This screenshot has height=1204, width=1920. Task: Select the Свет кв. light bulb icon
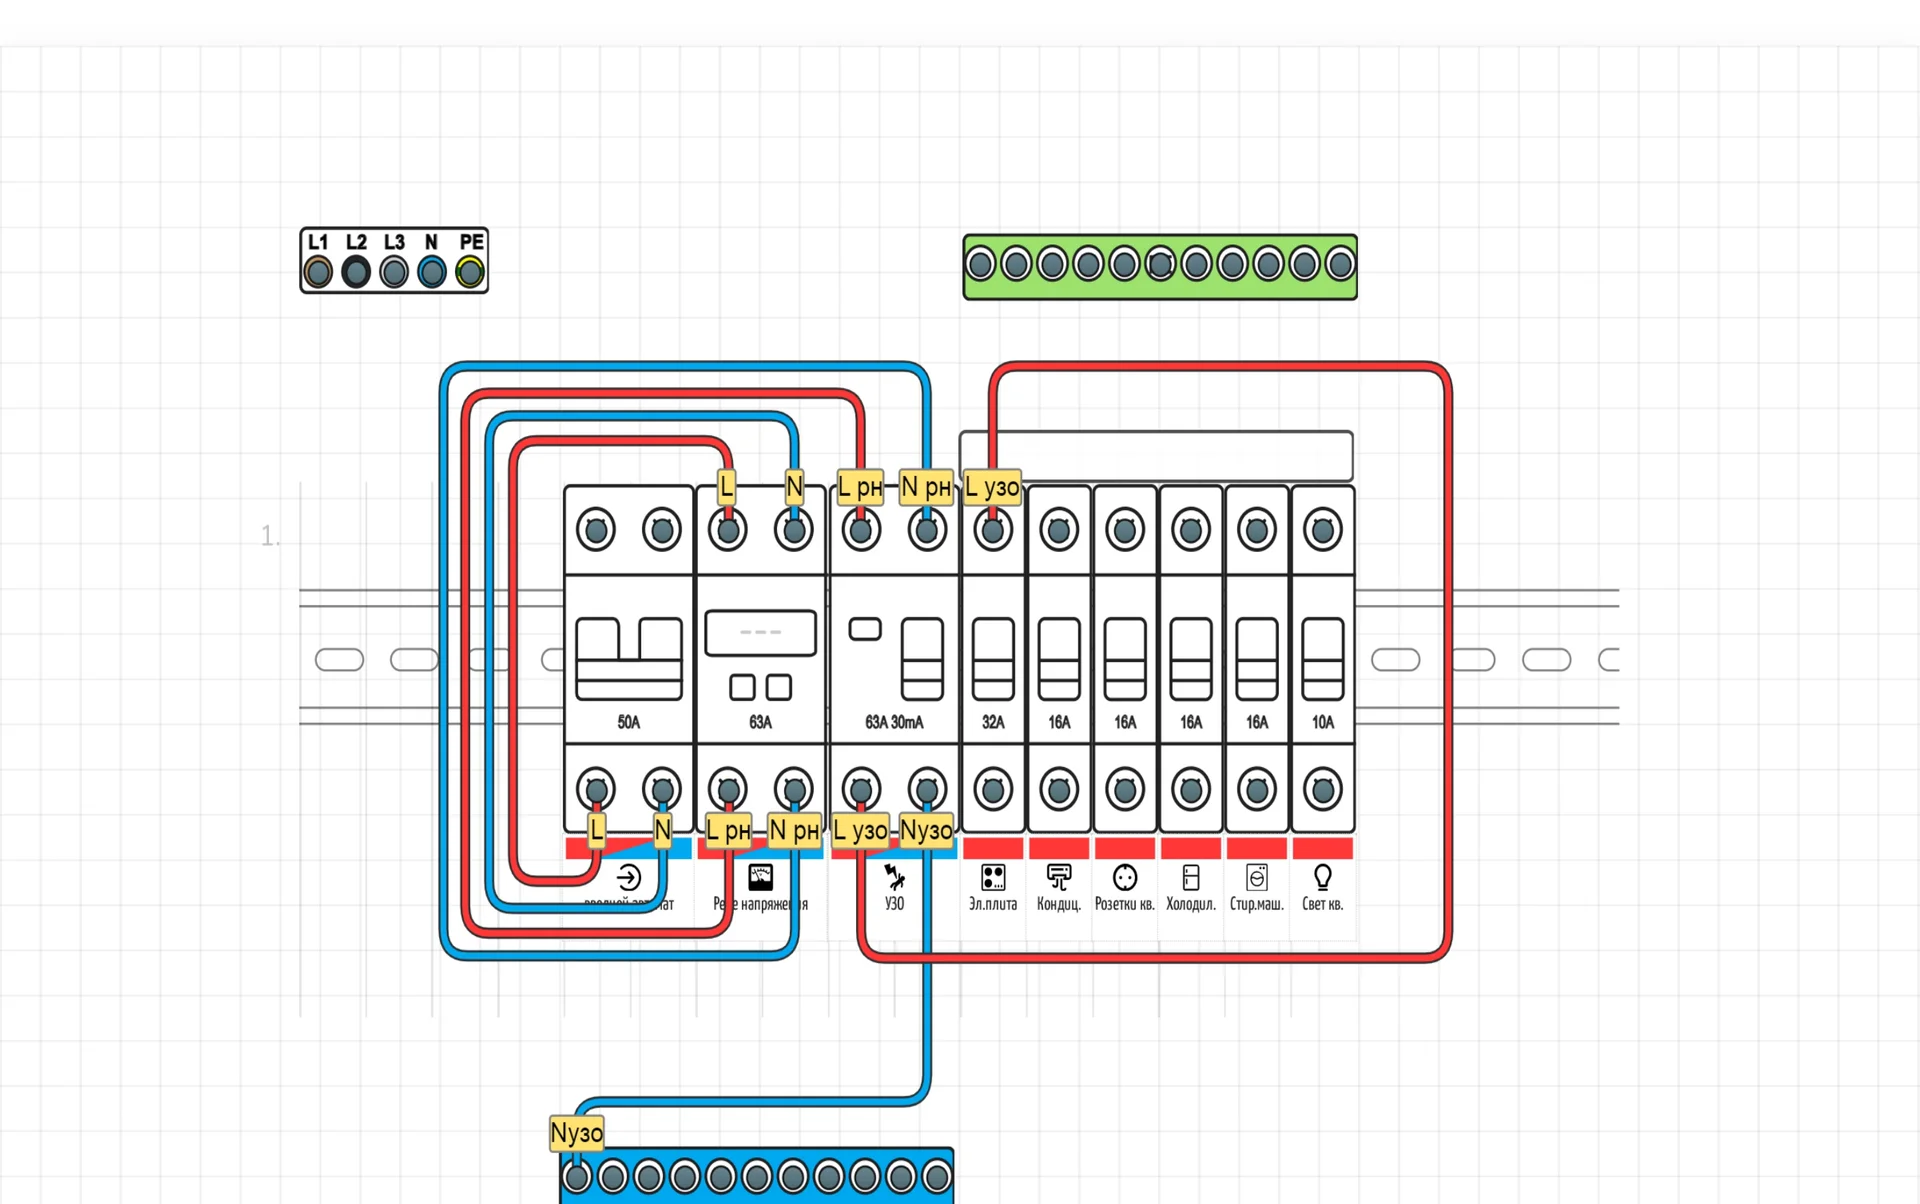point(1323,877)
